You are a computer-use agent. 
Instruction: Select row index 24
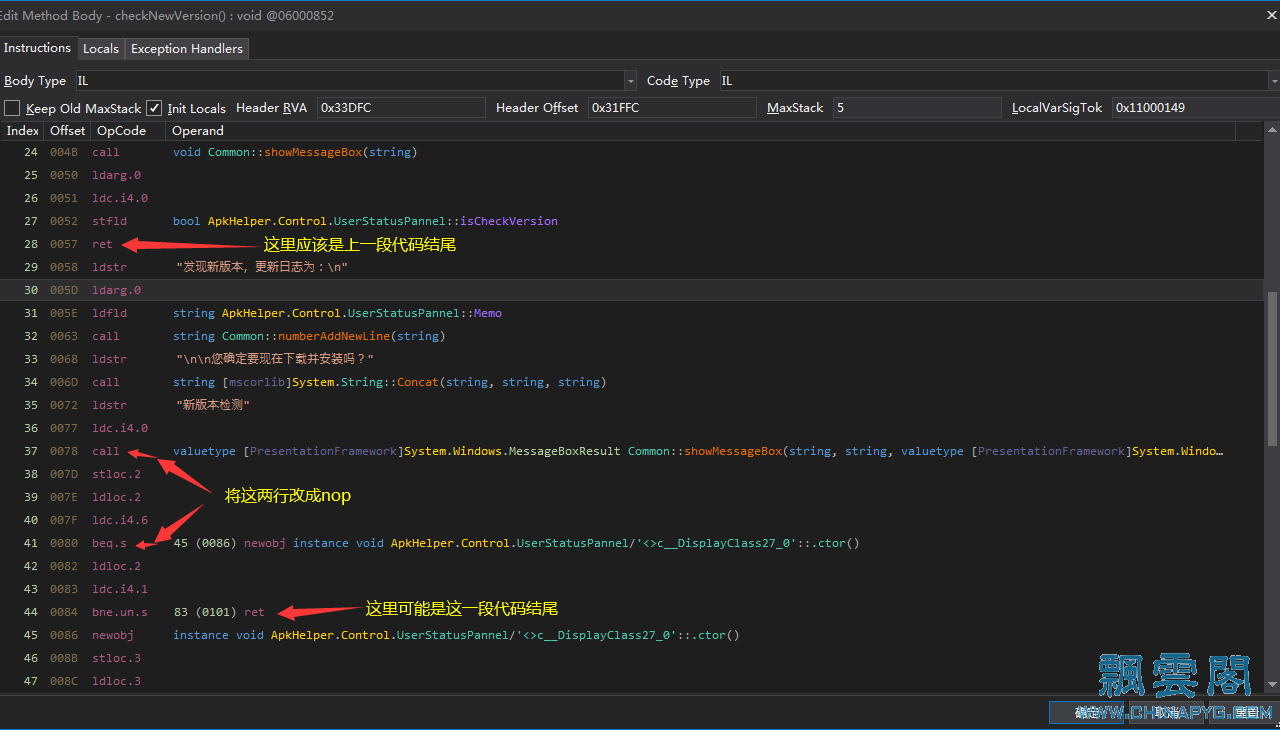pyautogui.click(x=30, y=152)
